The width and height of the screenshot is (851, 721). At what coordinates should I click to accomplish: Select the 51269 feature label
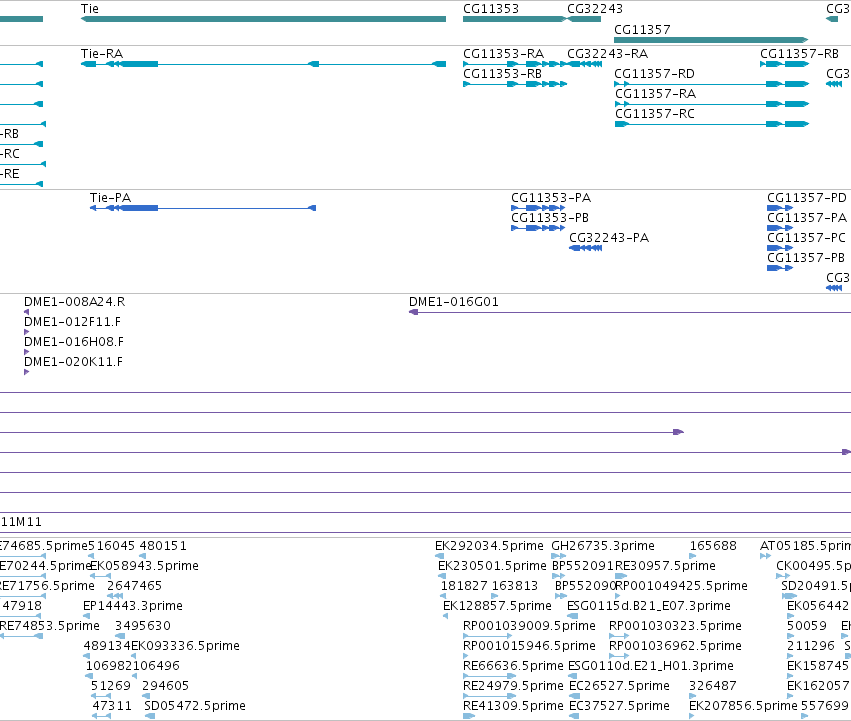[x=111, y=686]
